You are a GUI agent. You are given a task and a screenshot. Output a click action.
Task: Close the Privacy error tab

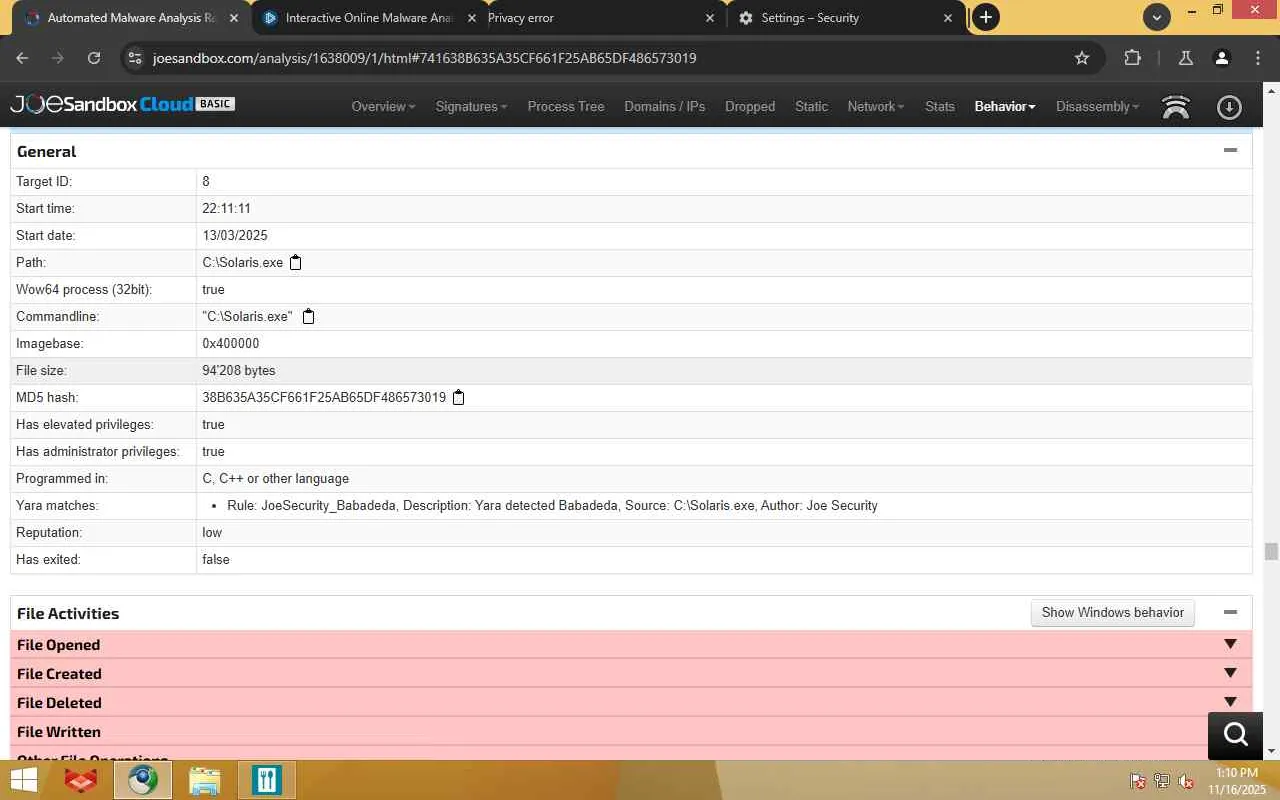[x=710, y=18]
